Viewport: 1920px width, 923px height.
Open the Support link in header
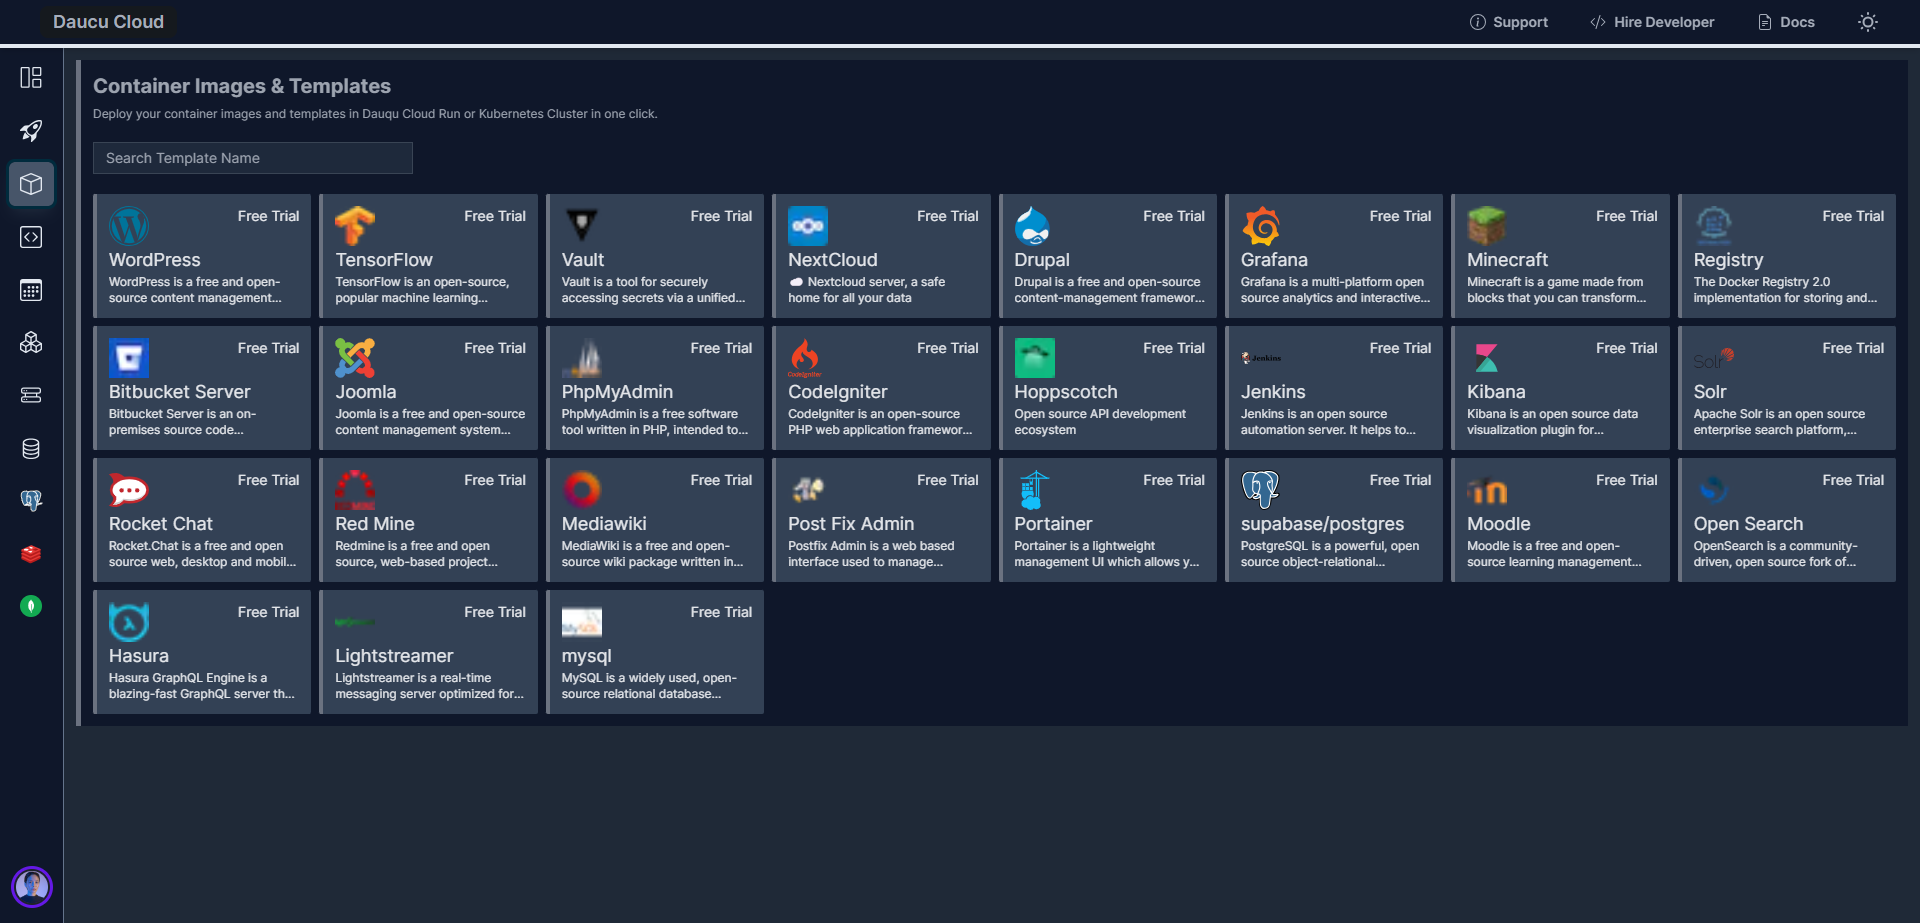pos(1509,22)
